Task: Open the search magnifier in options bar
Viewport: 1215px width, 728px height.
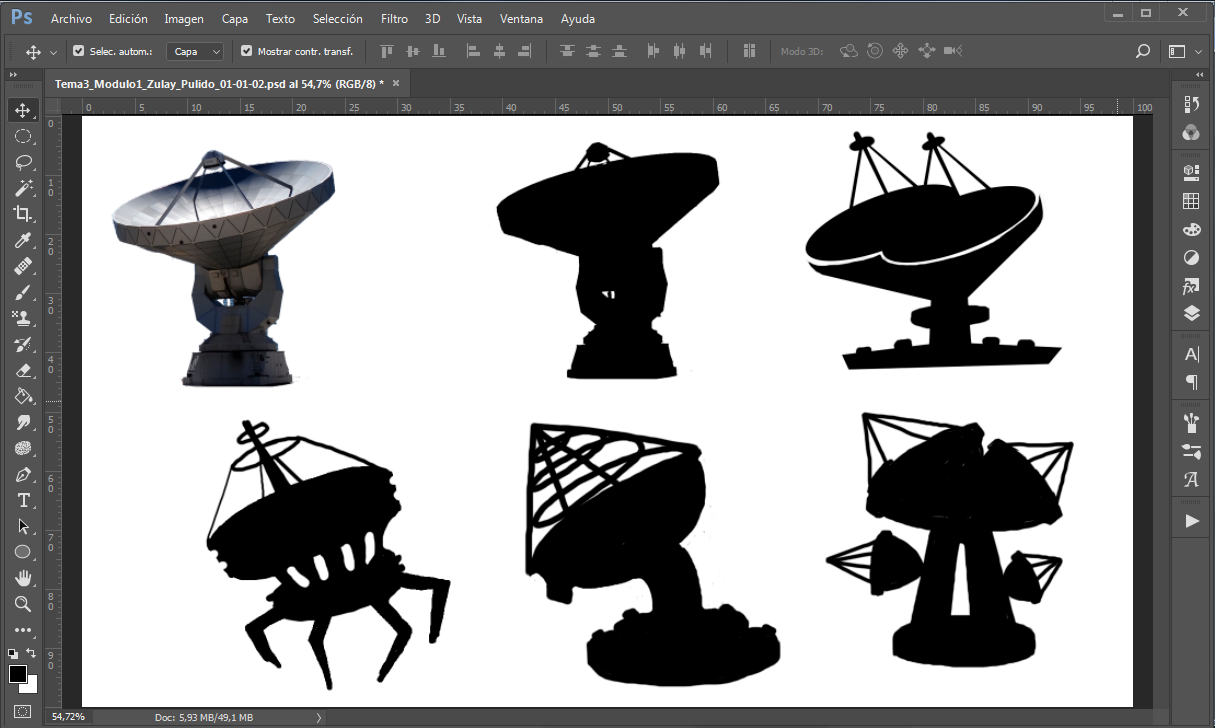Action: 1142,51
